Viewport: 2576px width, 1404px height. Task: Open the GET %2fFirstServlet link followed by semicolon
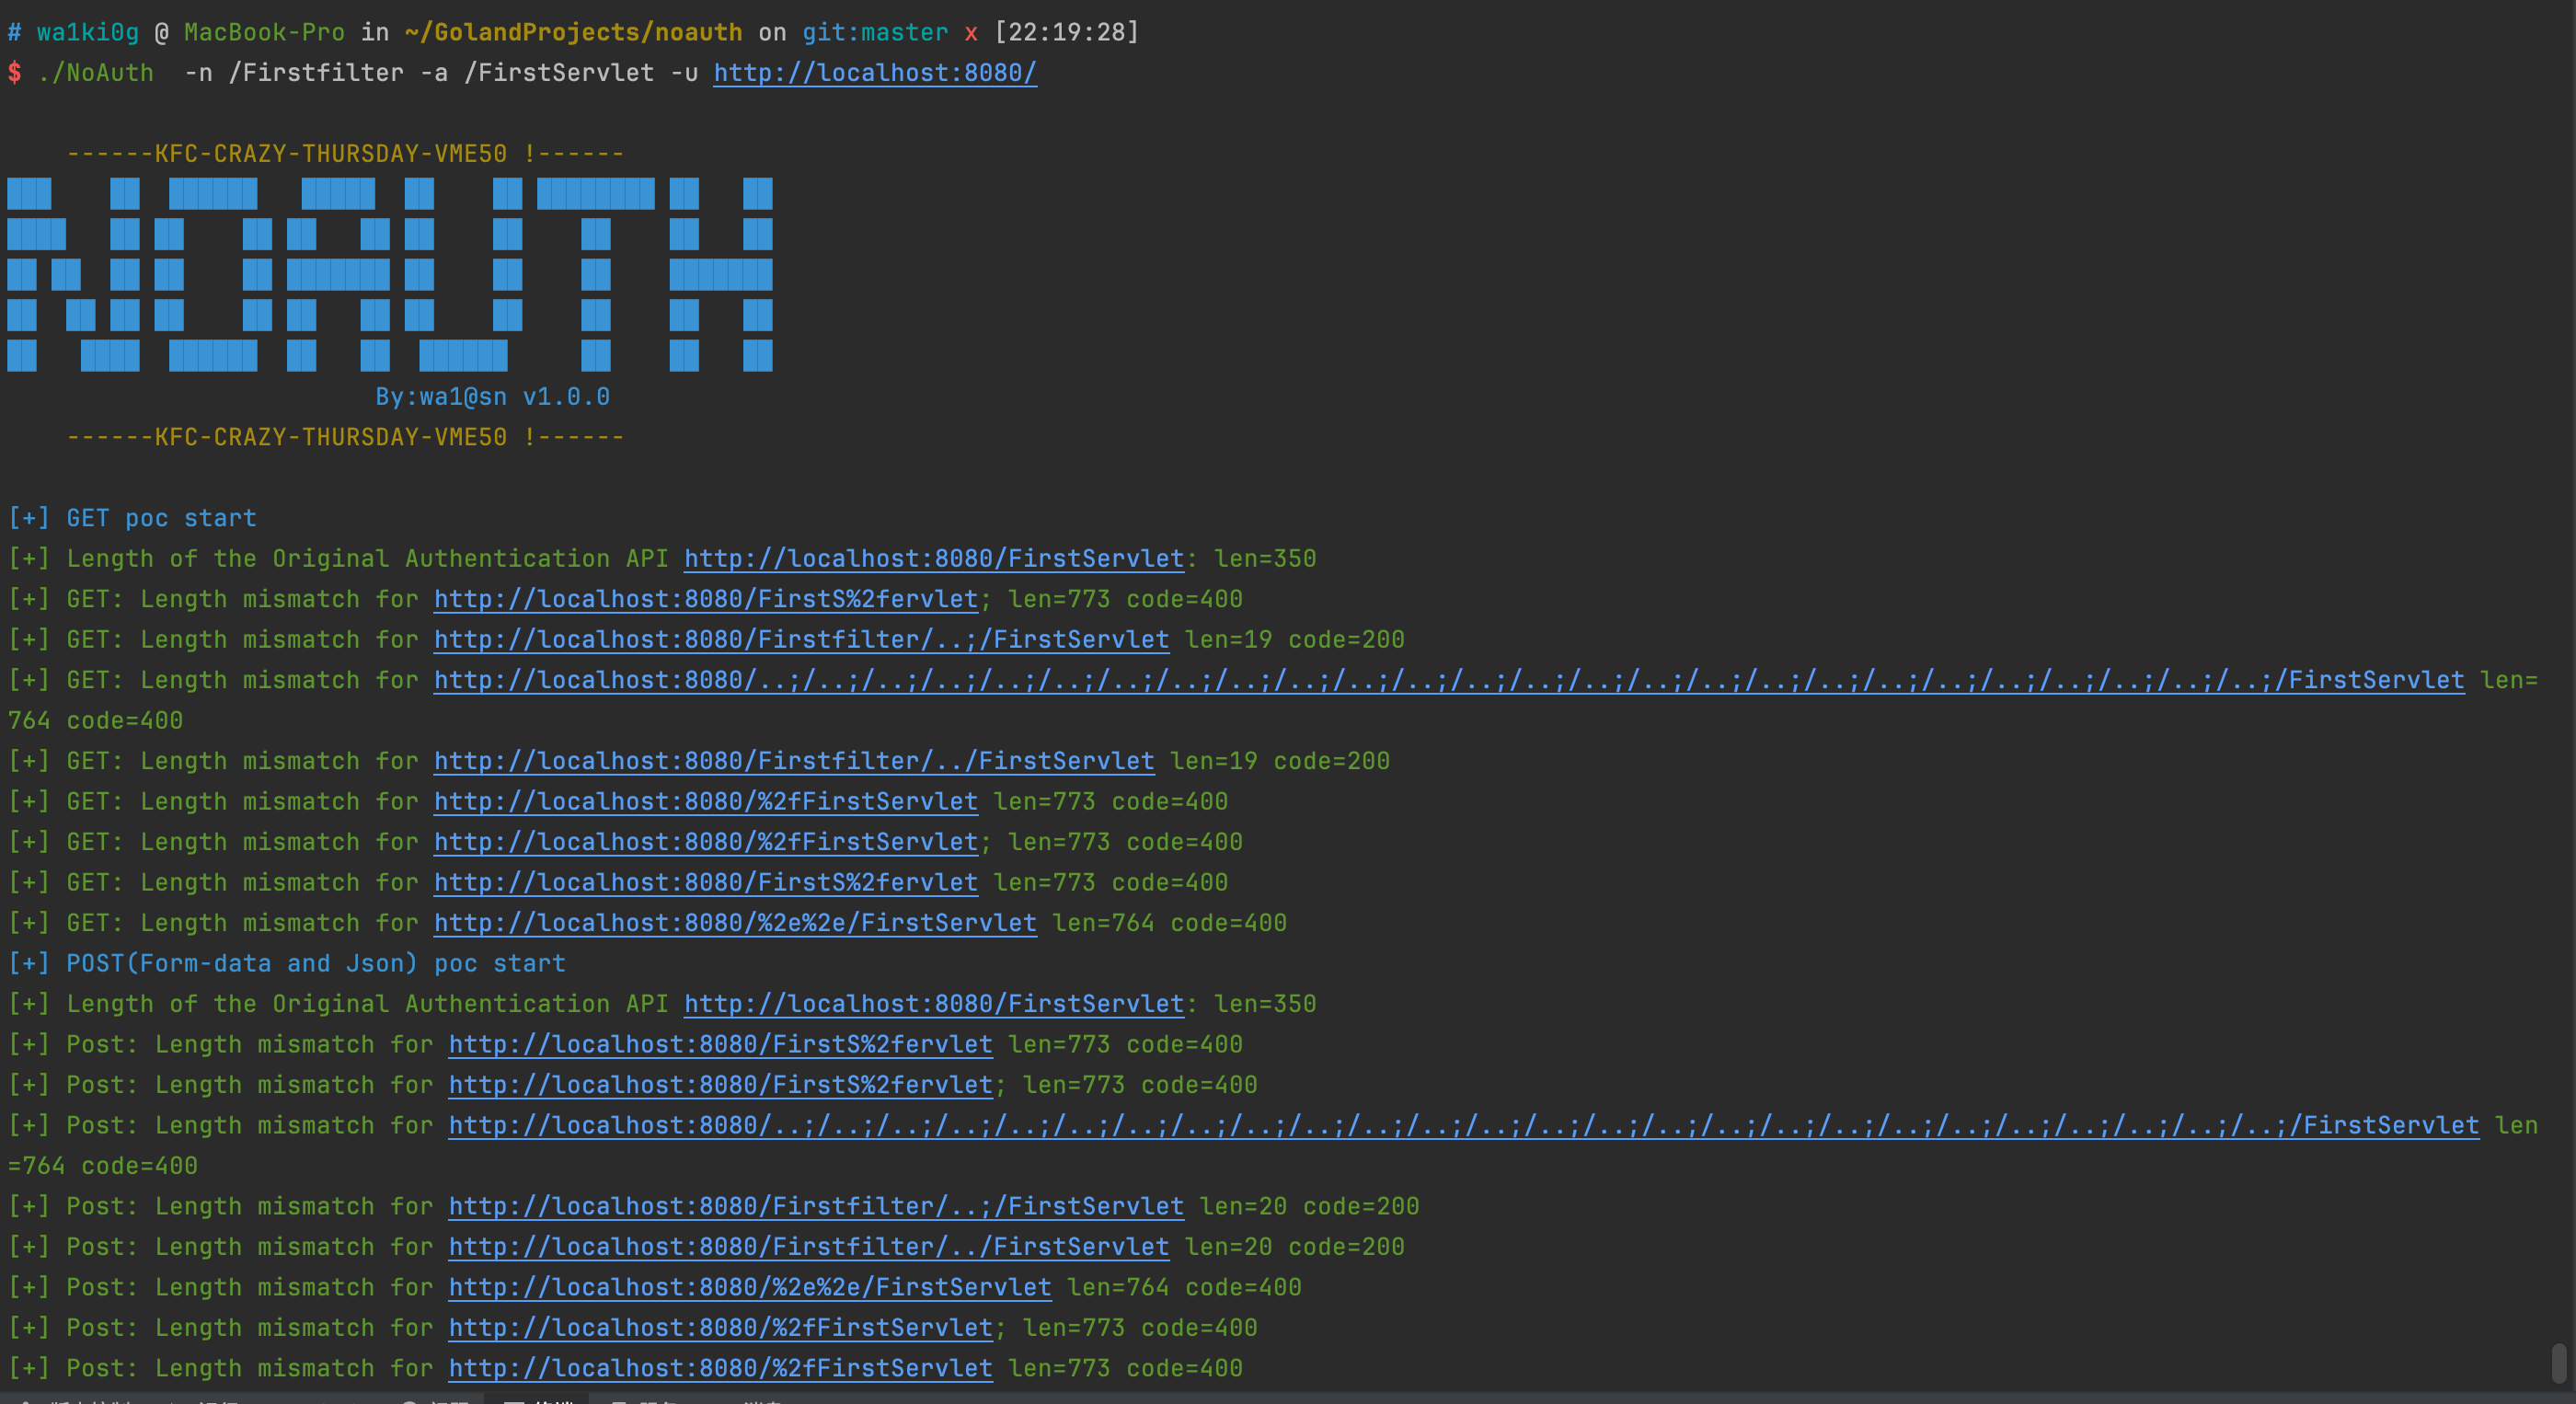tap(705, 842)
